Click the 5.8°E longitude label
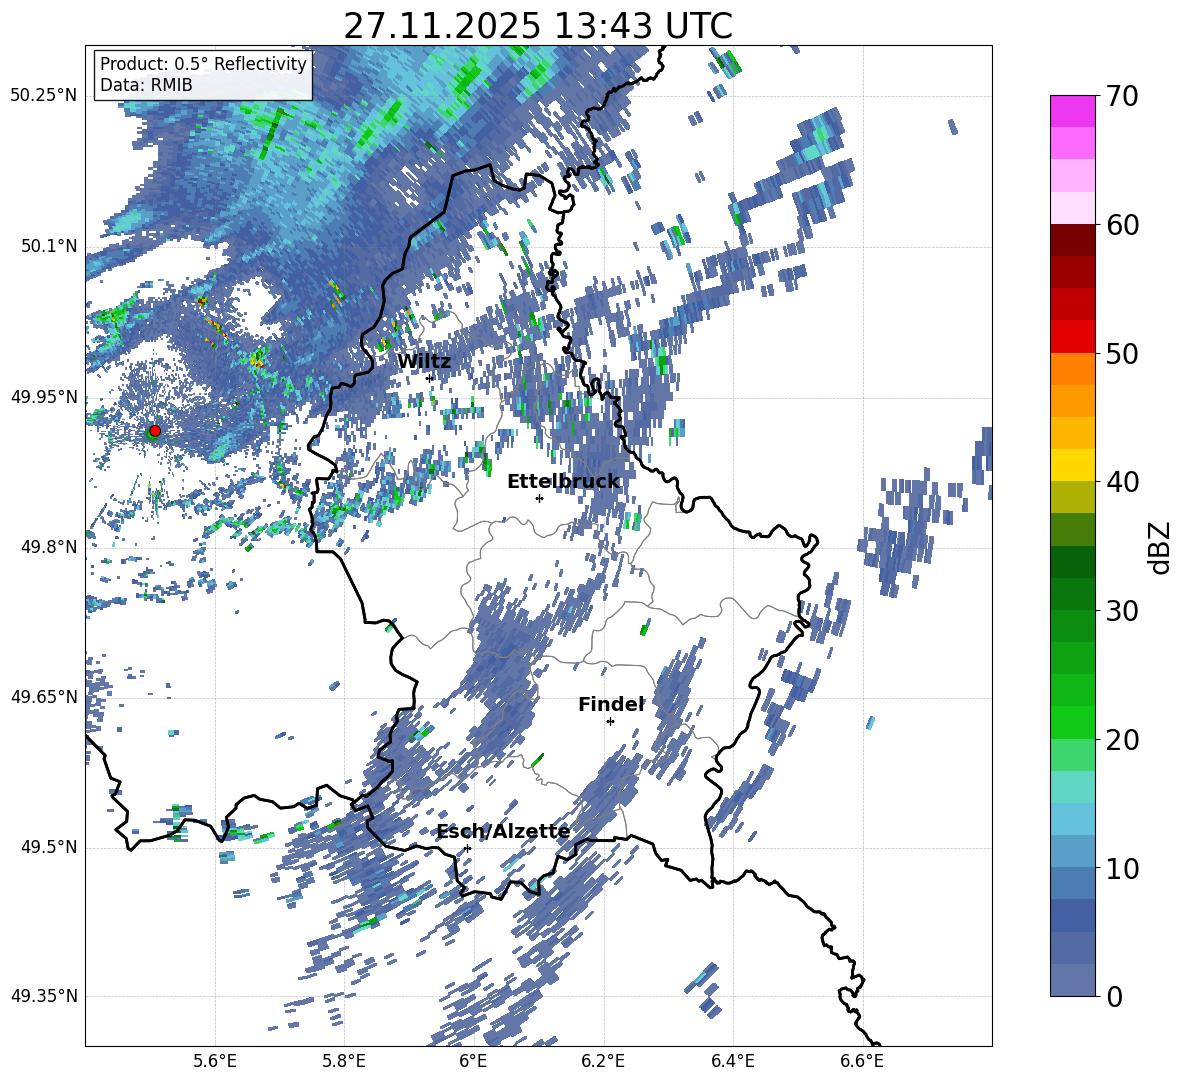The width and height of the screenshot is (1184, 1081). pyautogui.click(x=344, y=1061)
